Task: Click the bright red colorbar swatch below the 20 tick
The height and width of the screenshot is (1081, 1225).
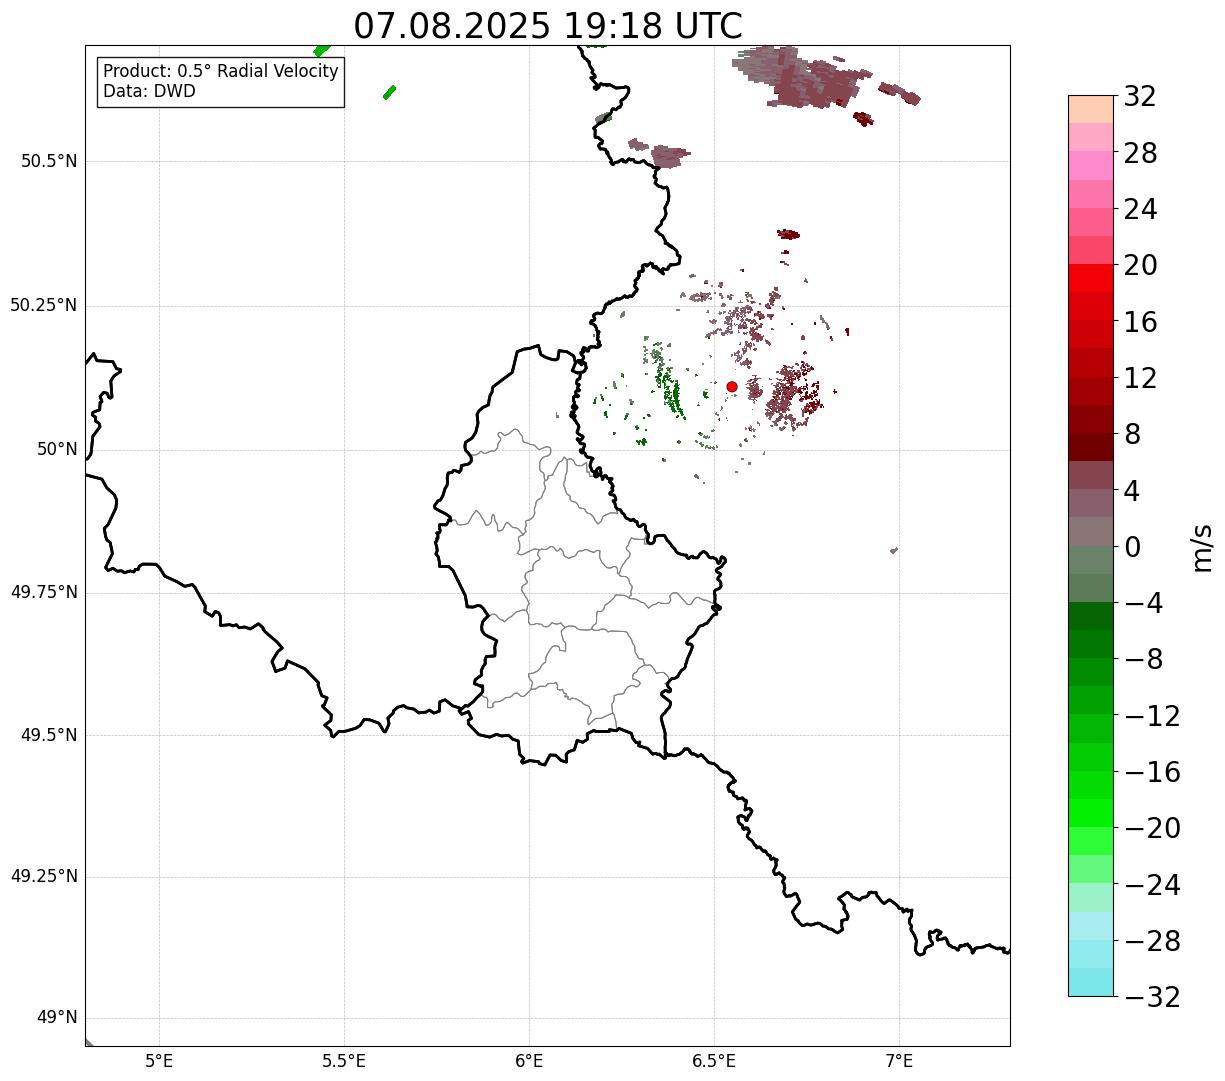Action: [x=1091, y=278]
